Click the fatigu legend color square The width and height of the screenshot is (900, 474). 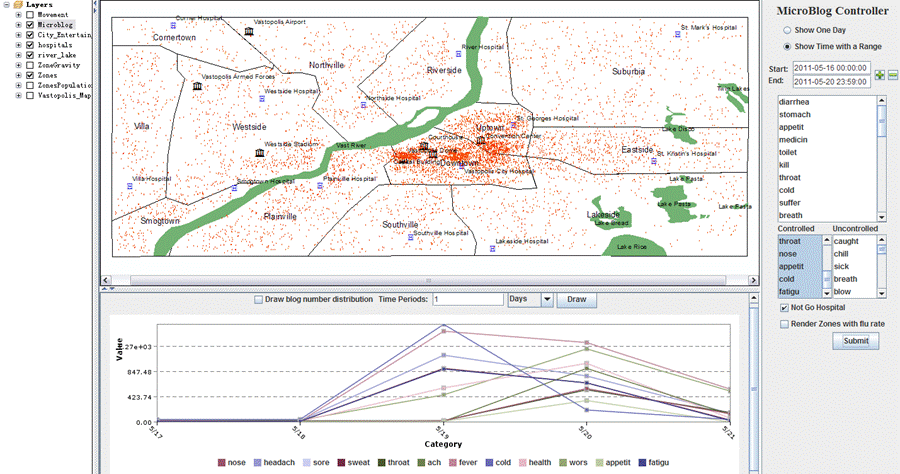coord(642,463)
